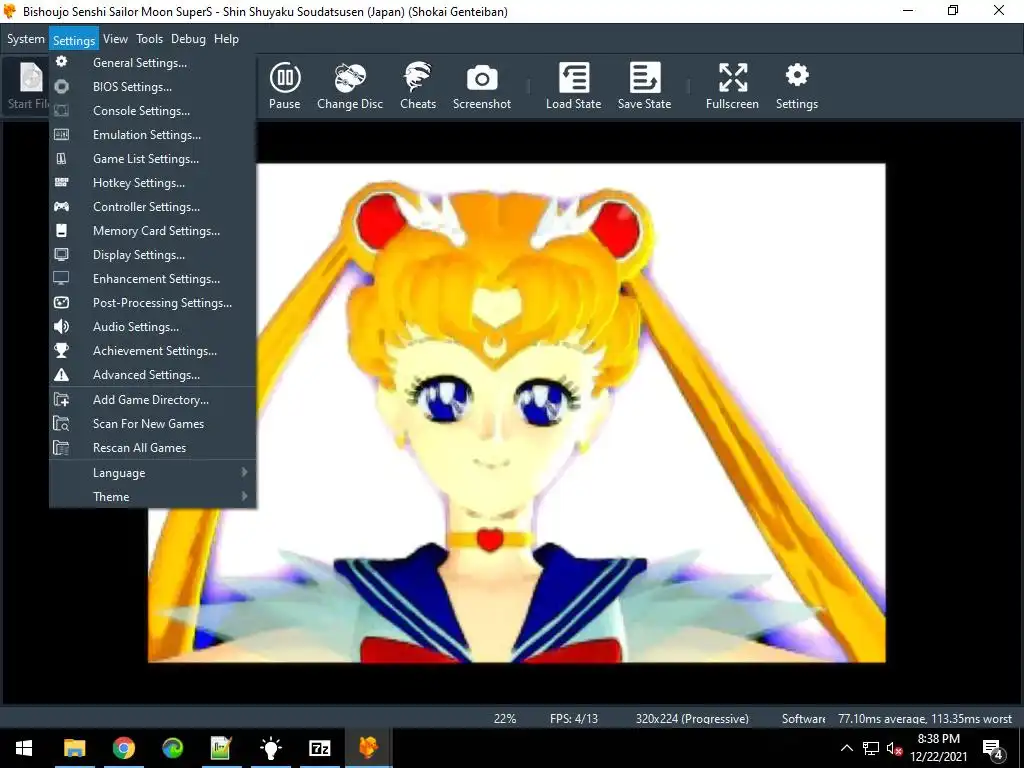
Task: Open Windows Start menu
Action: point(24,748)
